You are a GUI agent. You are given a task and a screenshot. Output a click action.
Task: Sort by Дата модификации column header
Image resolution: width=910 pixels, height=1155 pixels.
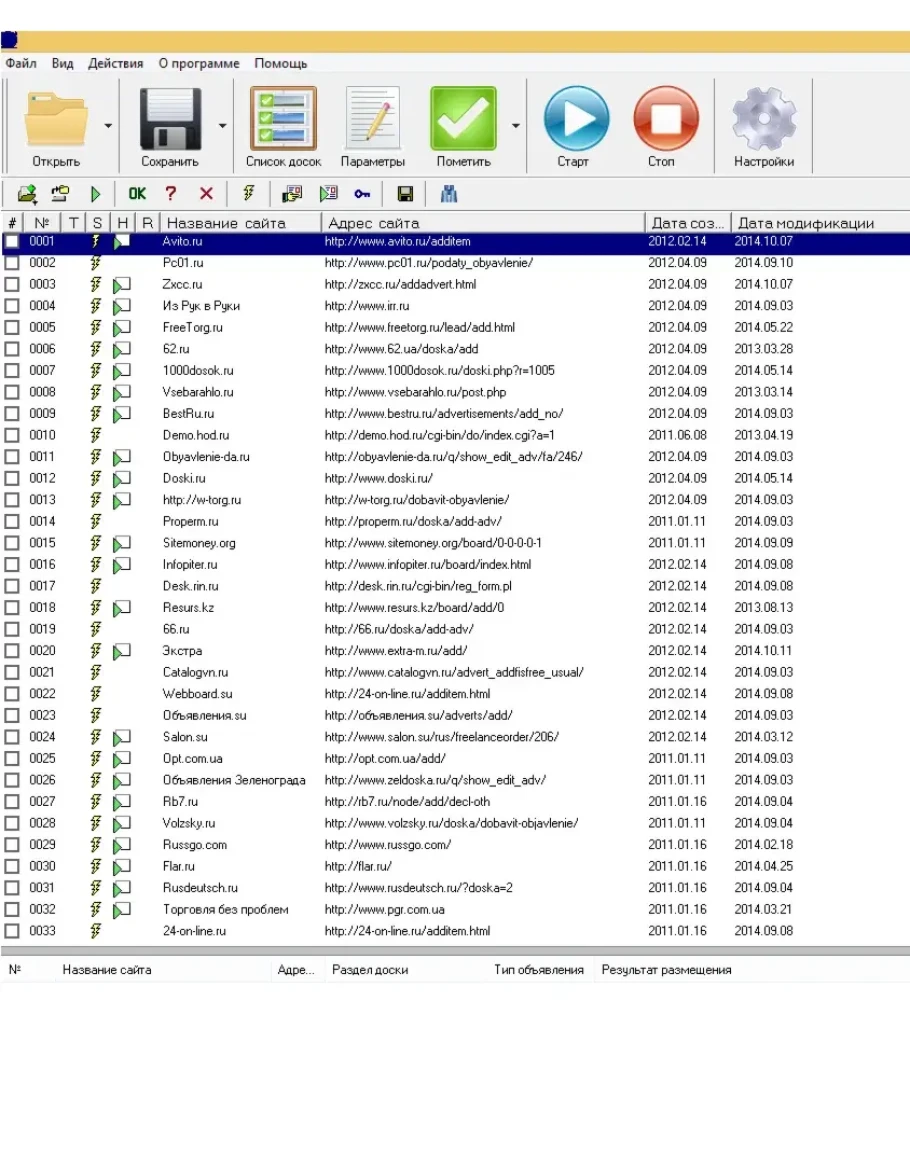click(805, 223)
